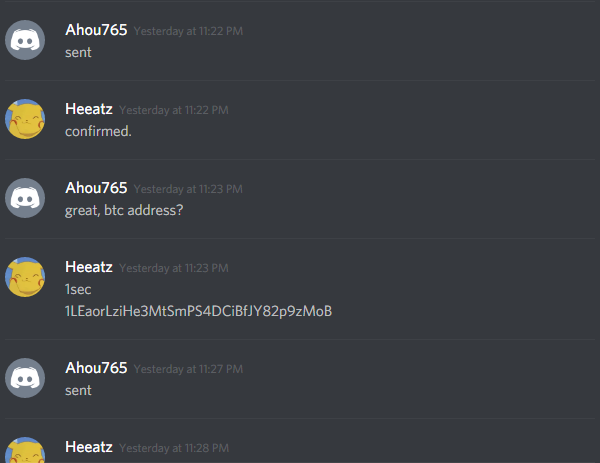
Task: Click Heeatz username at 11:28 PM
Action: (89, 447)
